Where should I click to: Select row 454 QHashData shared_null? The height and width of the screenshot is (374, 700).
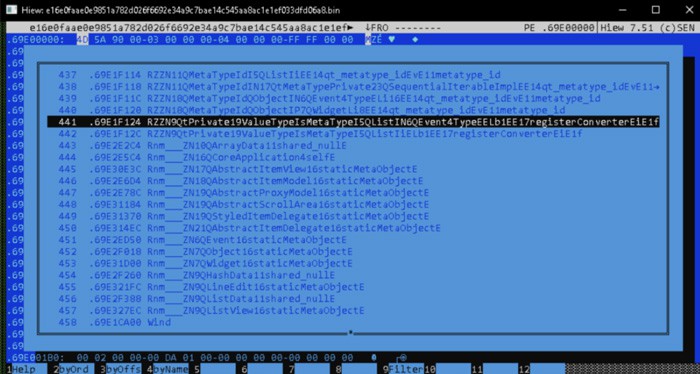tap(353, 275)
